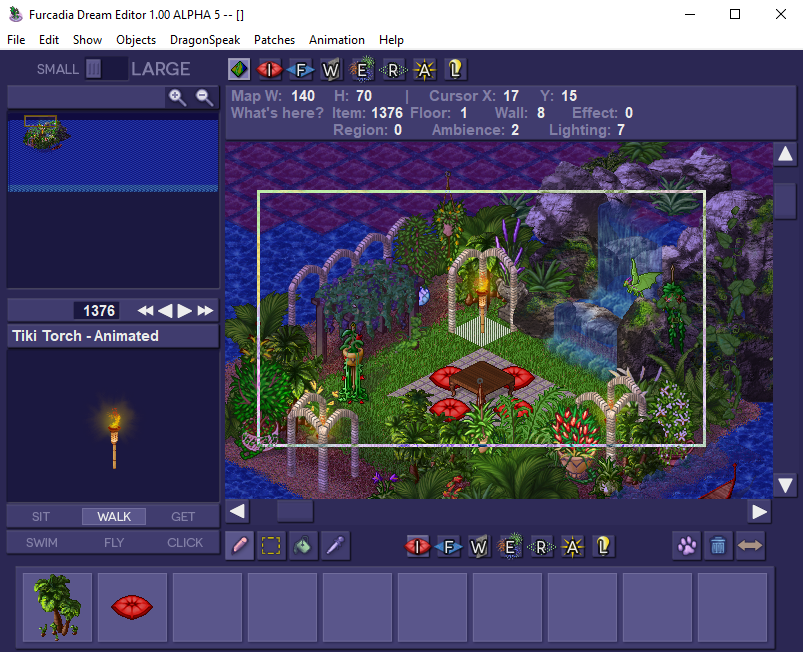
Task: Toggle the CLICK flag
Action: pos(185,542)
